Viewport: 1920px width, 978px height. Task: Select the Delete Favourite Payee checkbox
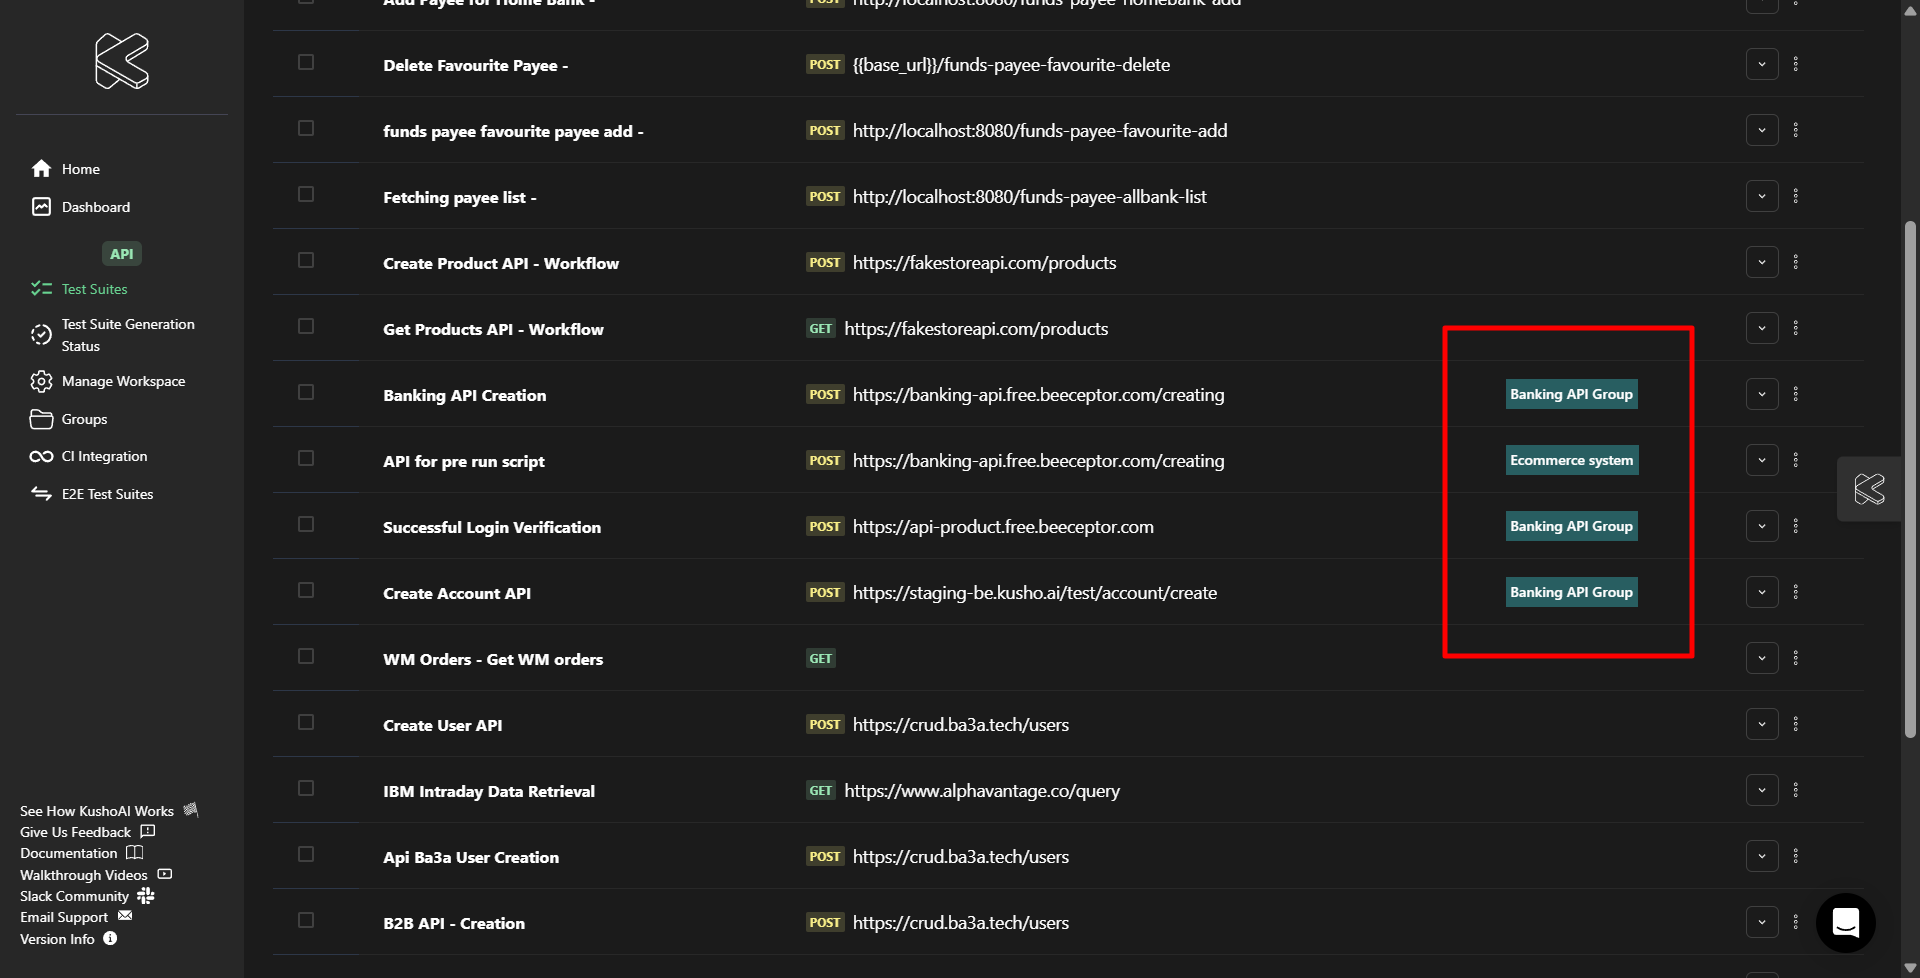pos(306,63)
